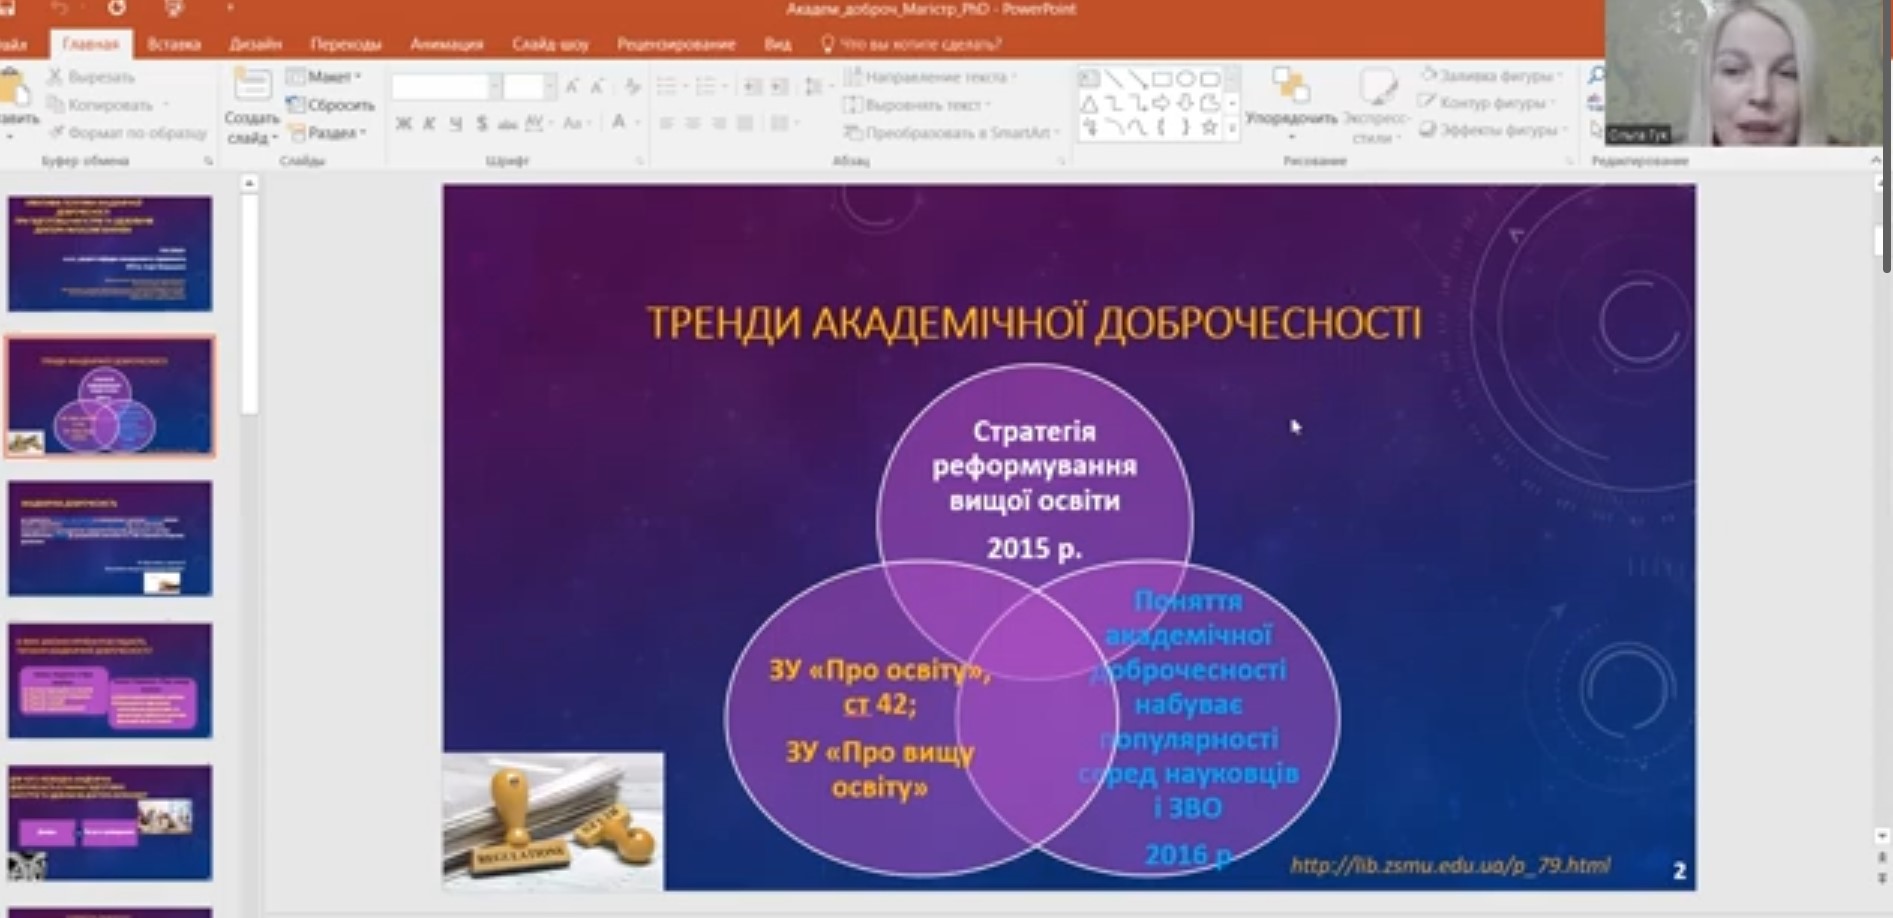Open character spacing (AV) dropdown

(538, 123)
